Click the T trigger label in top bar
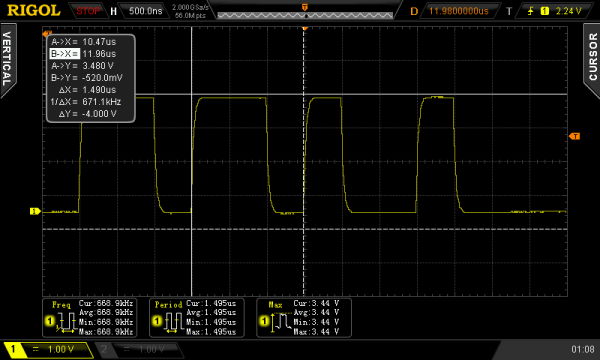Image resolution: width=600 pixels, height=360 pixels. pos(509,11)
